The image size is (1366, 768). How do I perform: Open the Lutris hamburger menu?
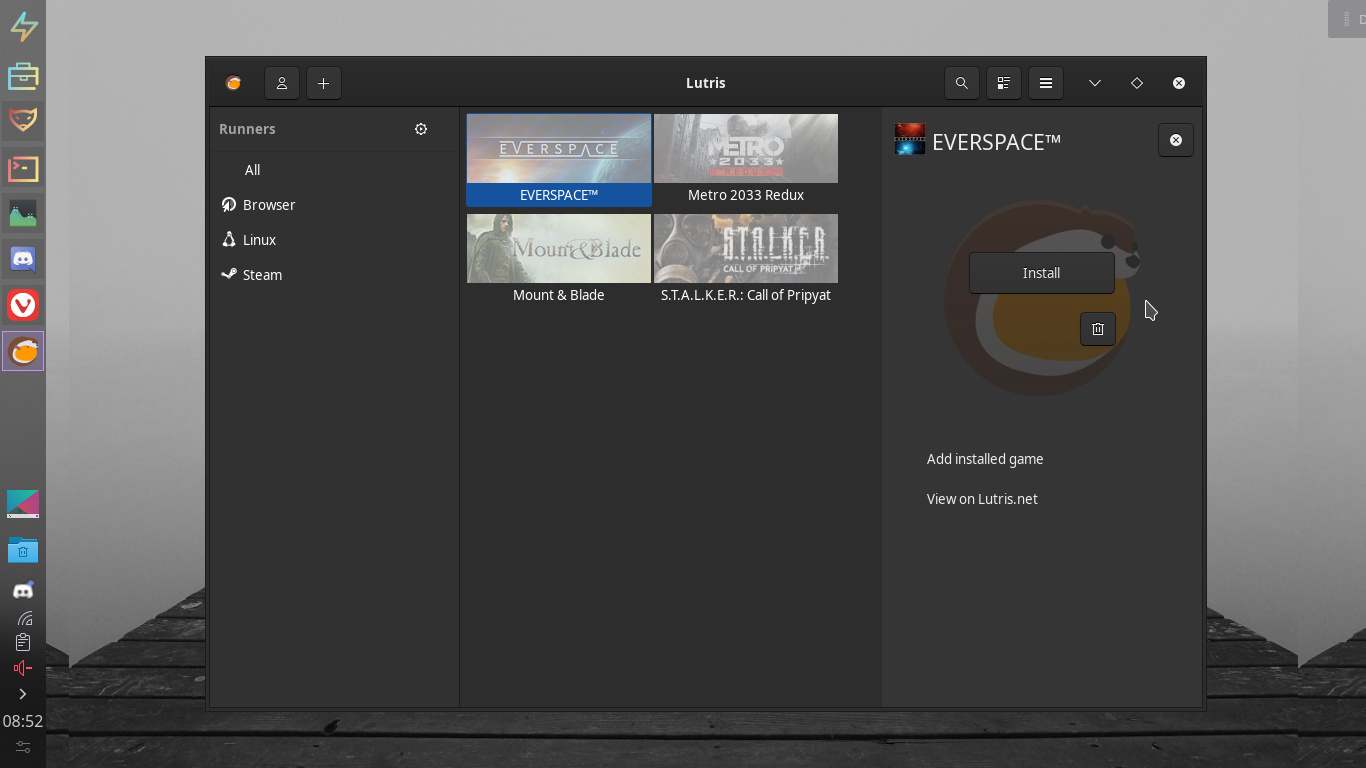pyautogui.click(x=1046, y=83)
